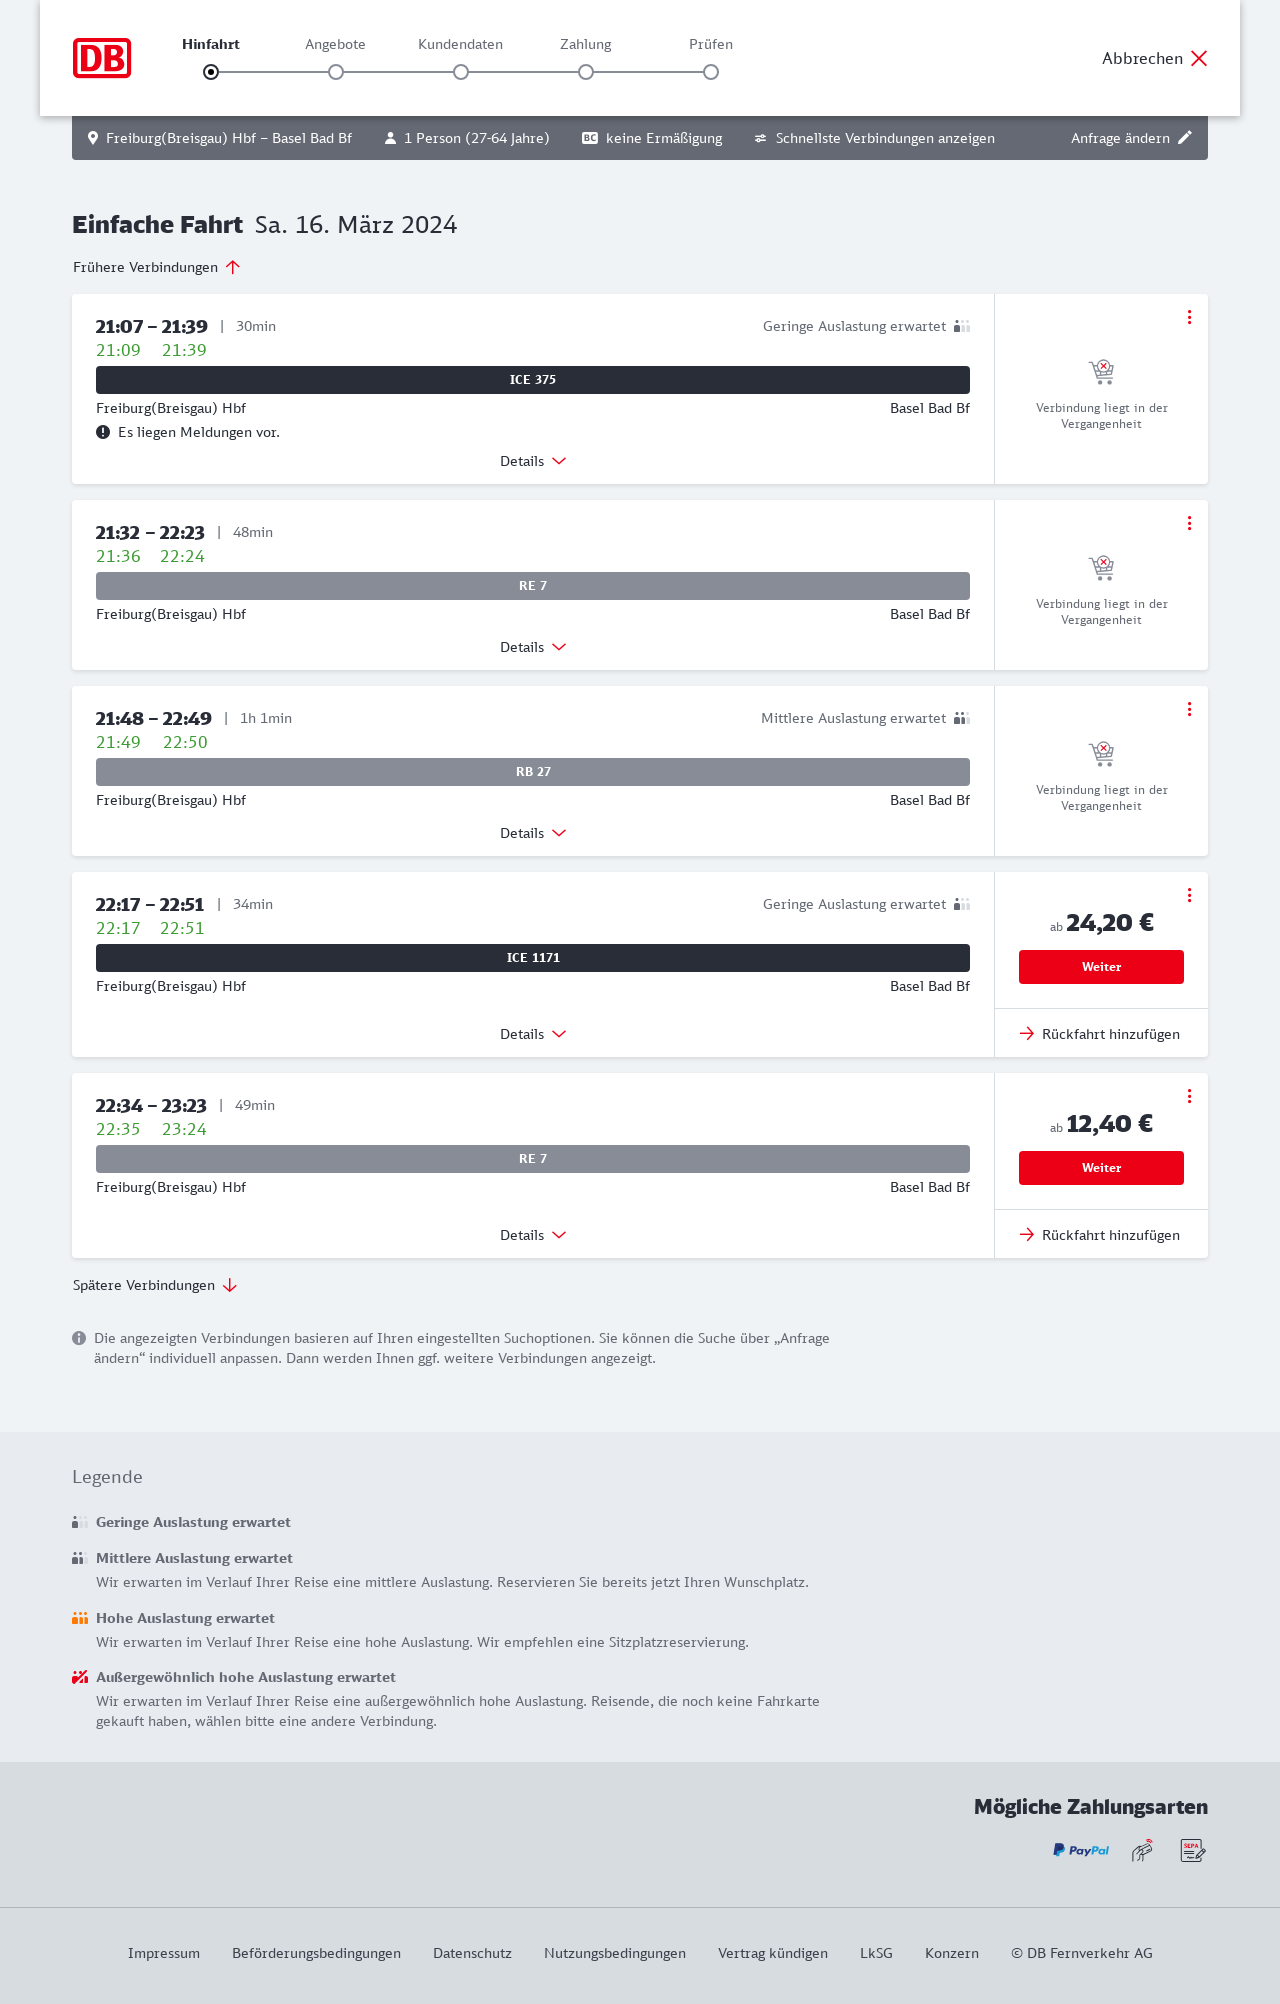Viewport: 1280px width, 2004px height.
Task: Open three-dot menu for ICE 375 connection
Action: 1189,317
